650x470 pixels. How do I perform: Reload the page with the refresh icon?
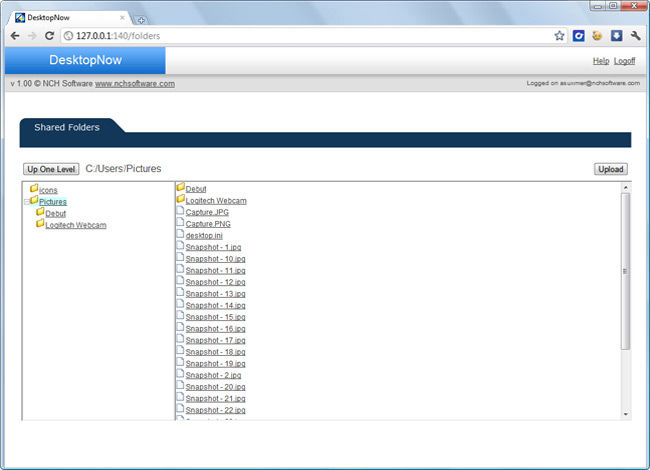pyautogui.click(x=51, y=36)
